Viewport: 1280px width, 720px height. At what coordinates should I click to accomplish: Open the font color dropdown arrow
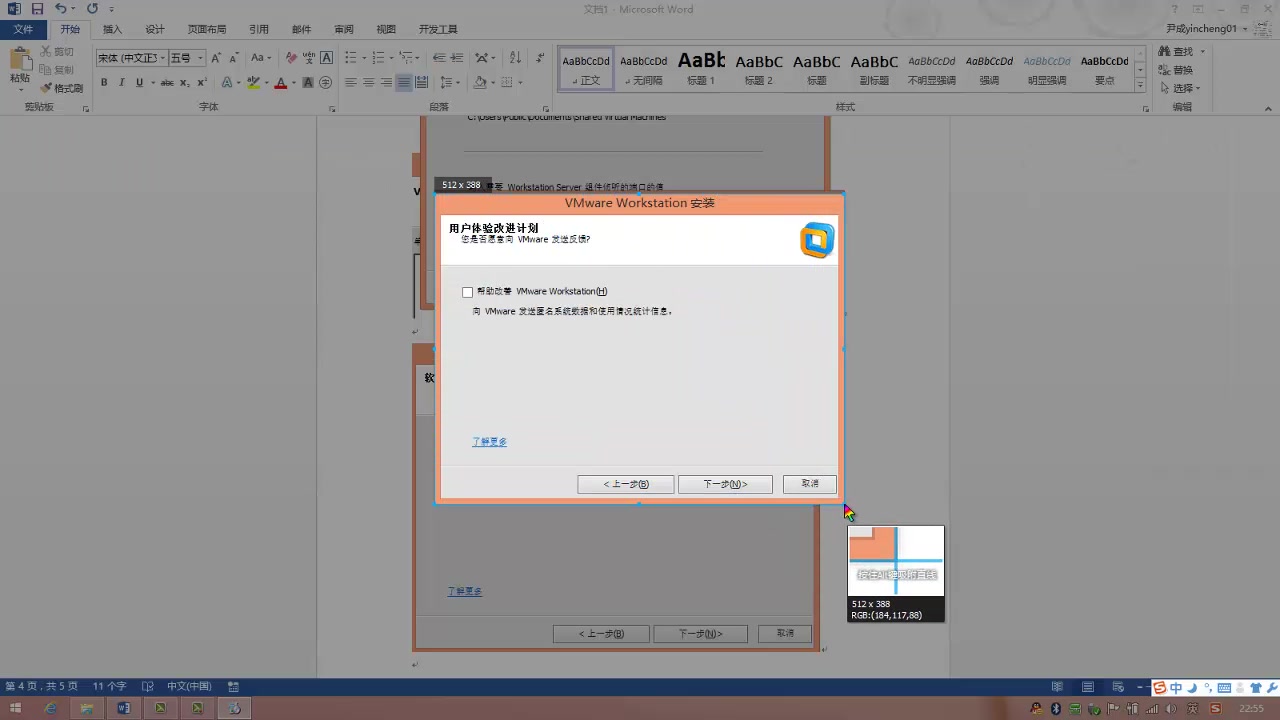(x=292, y=83)
